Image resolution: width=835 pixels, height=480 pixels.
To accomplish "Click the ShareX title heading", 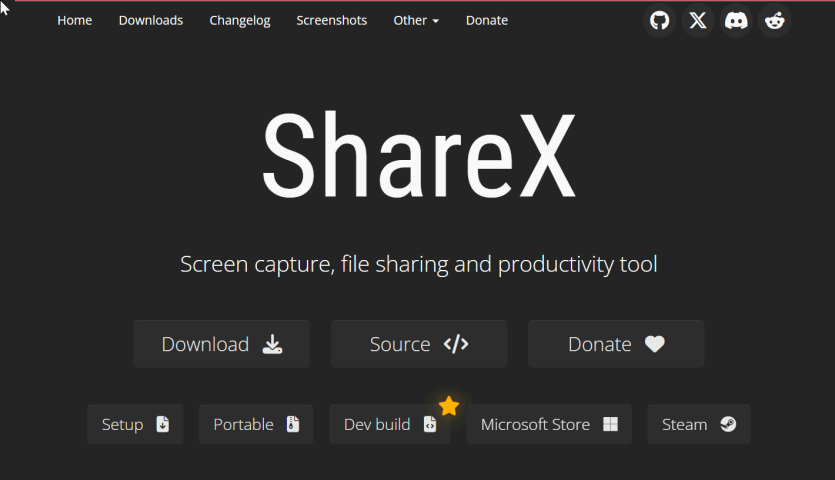I will (419, 154).
